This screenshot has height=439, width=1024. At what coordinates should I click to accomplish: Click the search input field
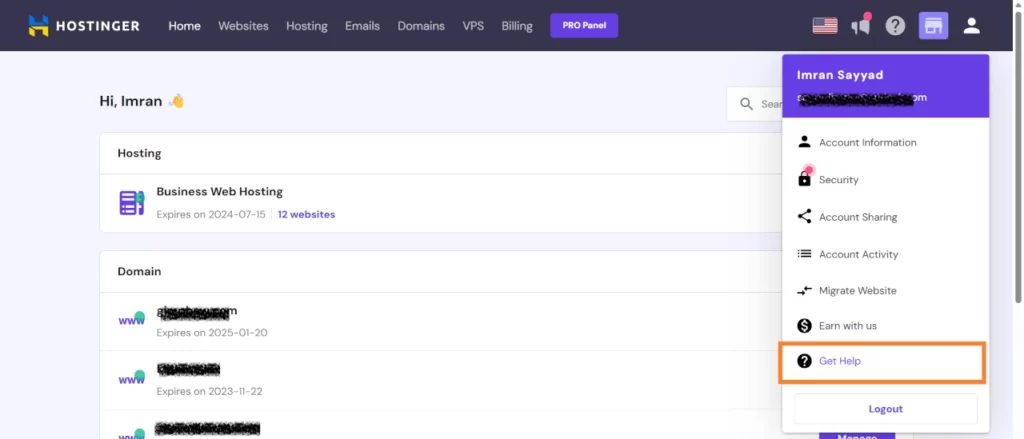755,104
